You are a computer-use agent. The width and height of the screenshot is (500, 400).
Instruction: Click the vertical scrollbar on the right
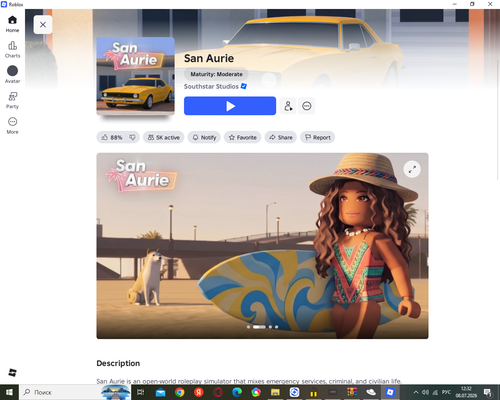click(497, 120)
